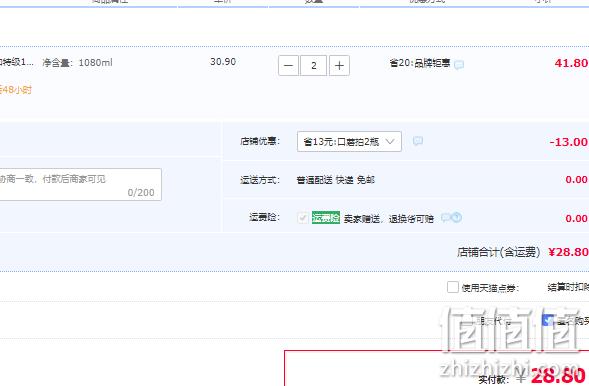The image size is (589, 386).
Task: Select the 店铺合计(含运费) label
Action: 498,252
